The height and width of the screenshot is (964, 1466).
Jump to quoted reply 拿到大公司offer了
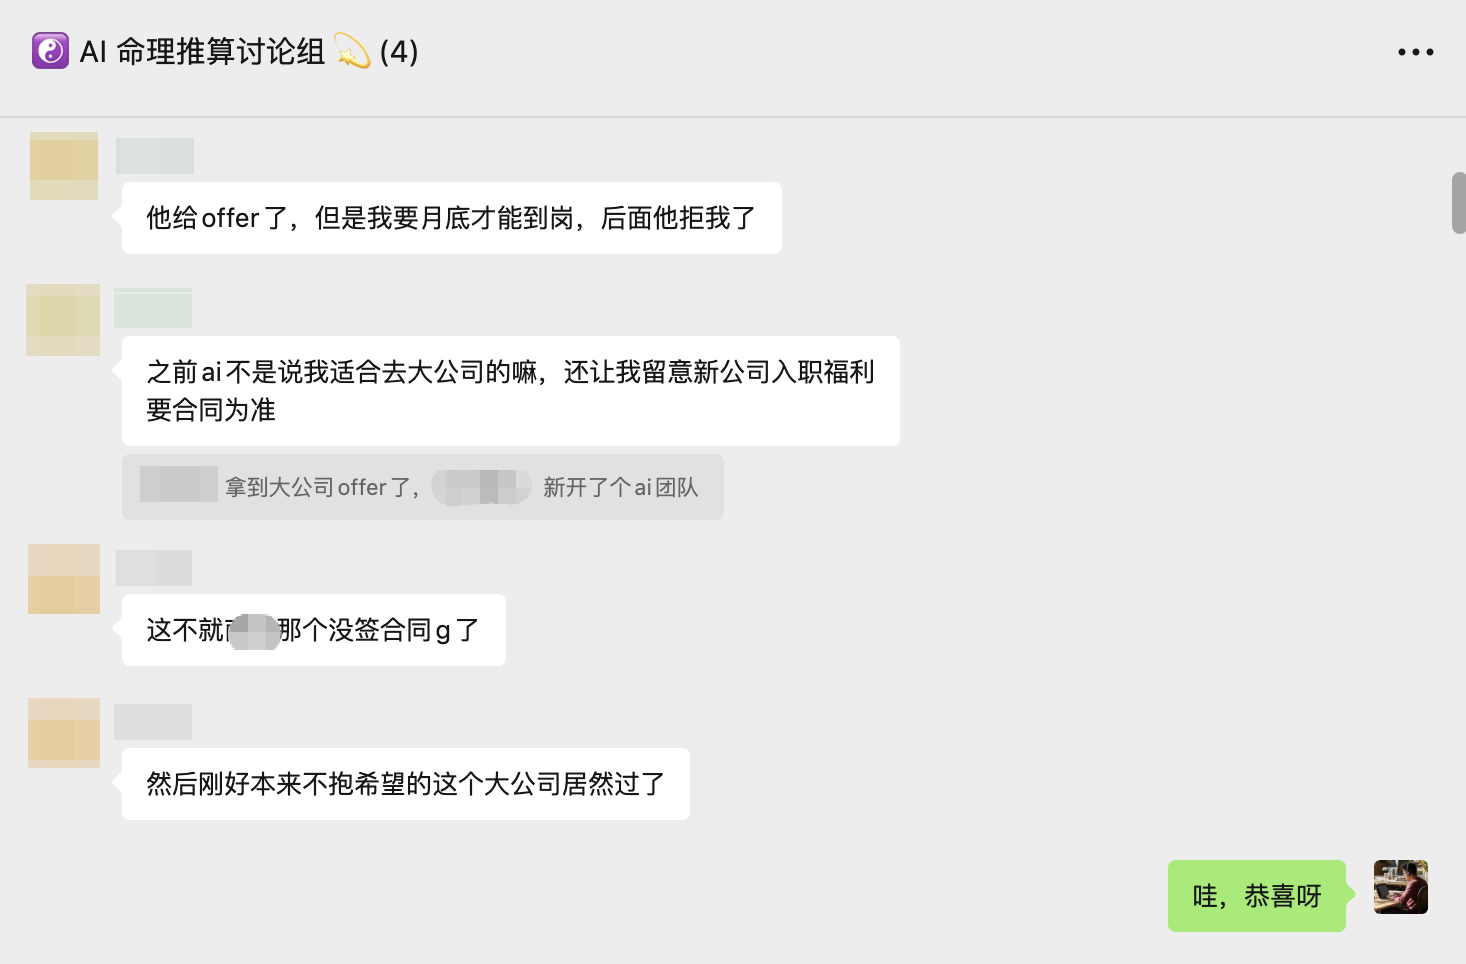(x=423, y=487)
